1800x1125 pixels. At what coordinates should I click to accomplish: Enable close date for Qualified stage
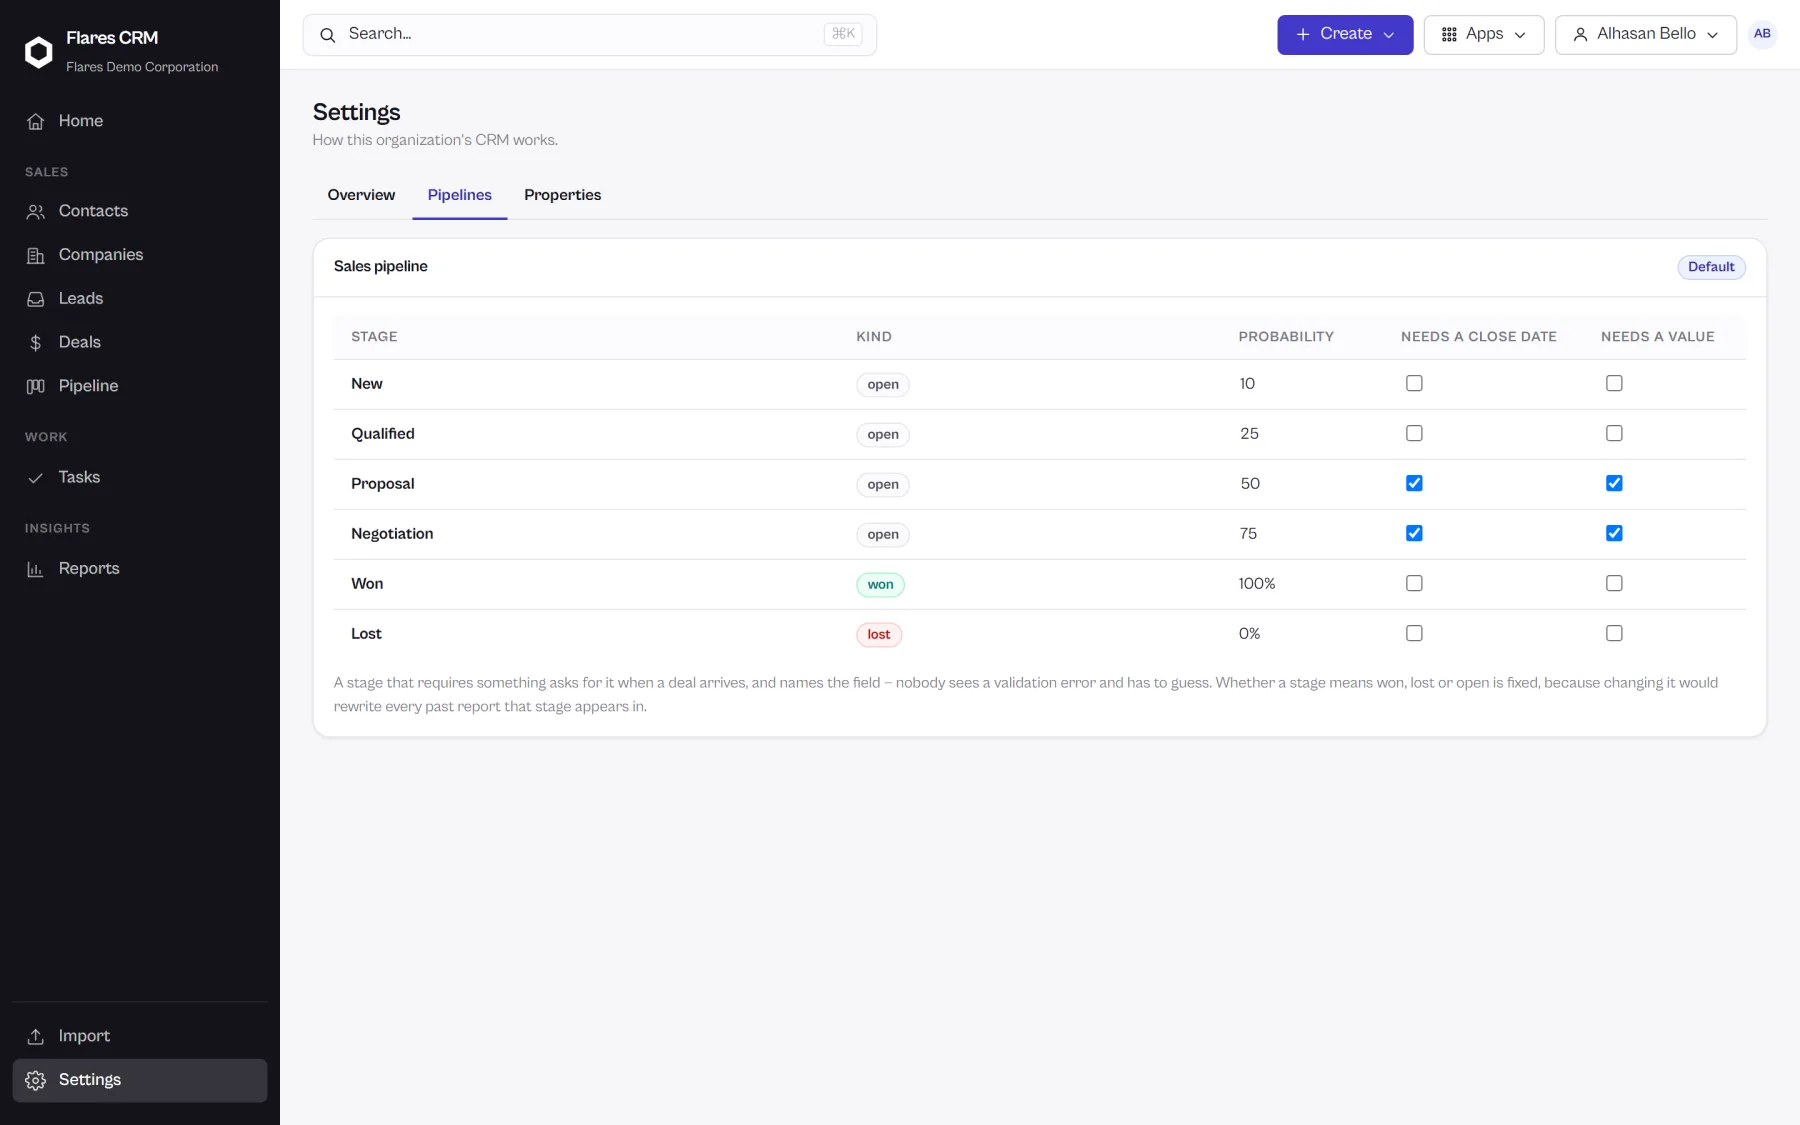[x=1414, y=433]
